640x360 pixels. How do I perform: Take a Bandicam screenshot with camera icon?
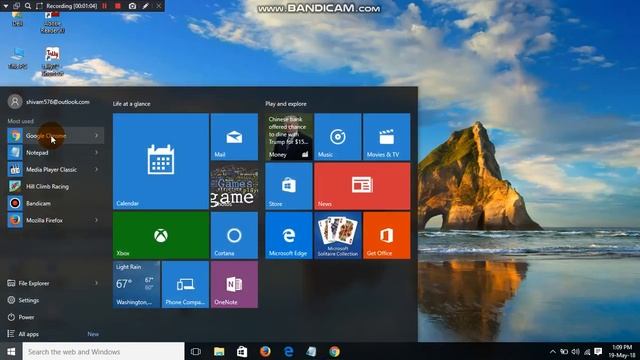pyautogui.click(x=132, y=6)
